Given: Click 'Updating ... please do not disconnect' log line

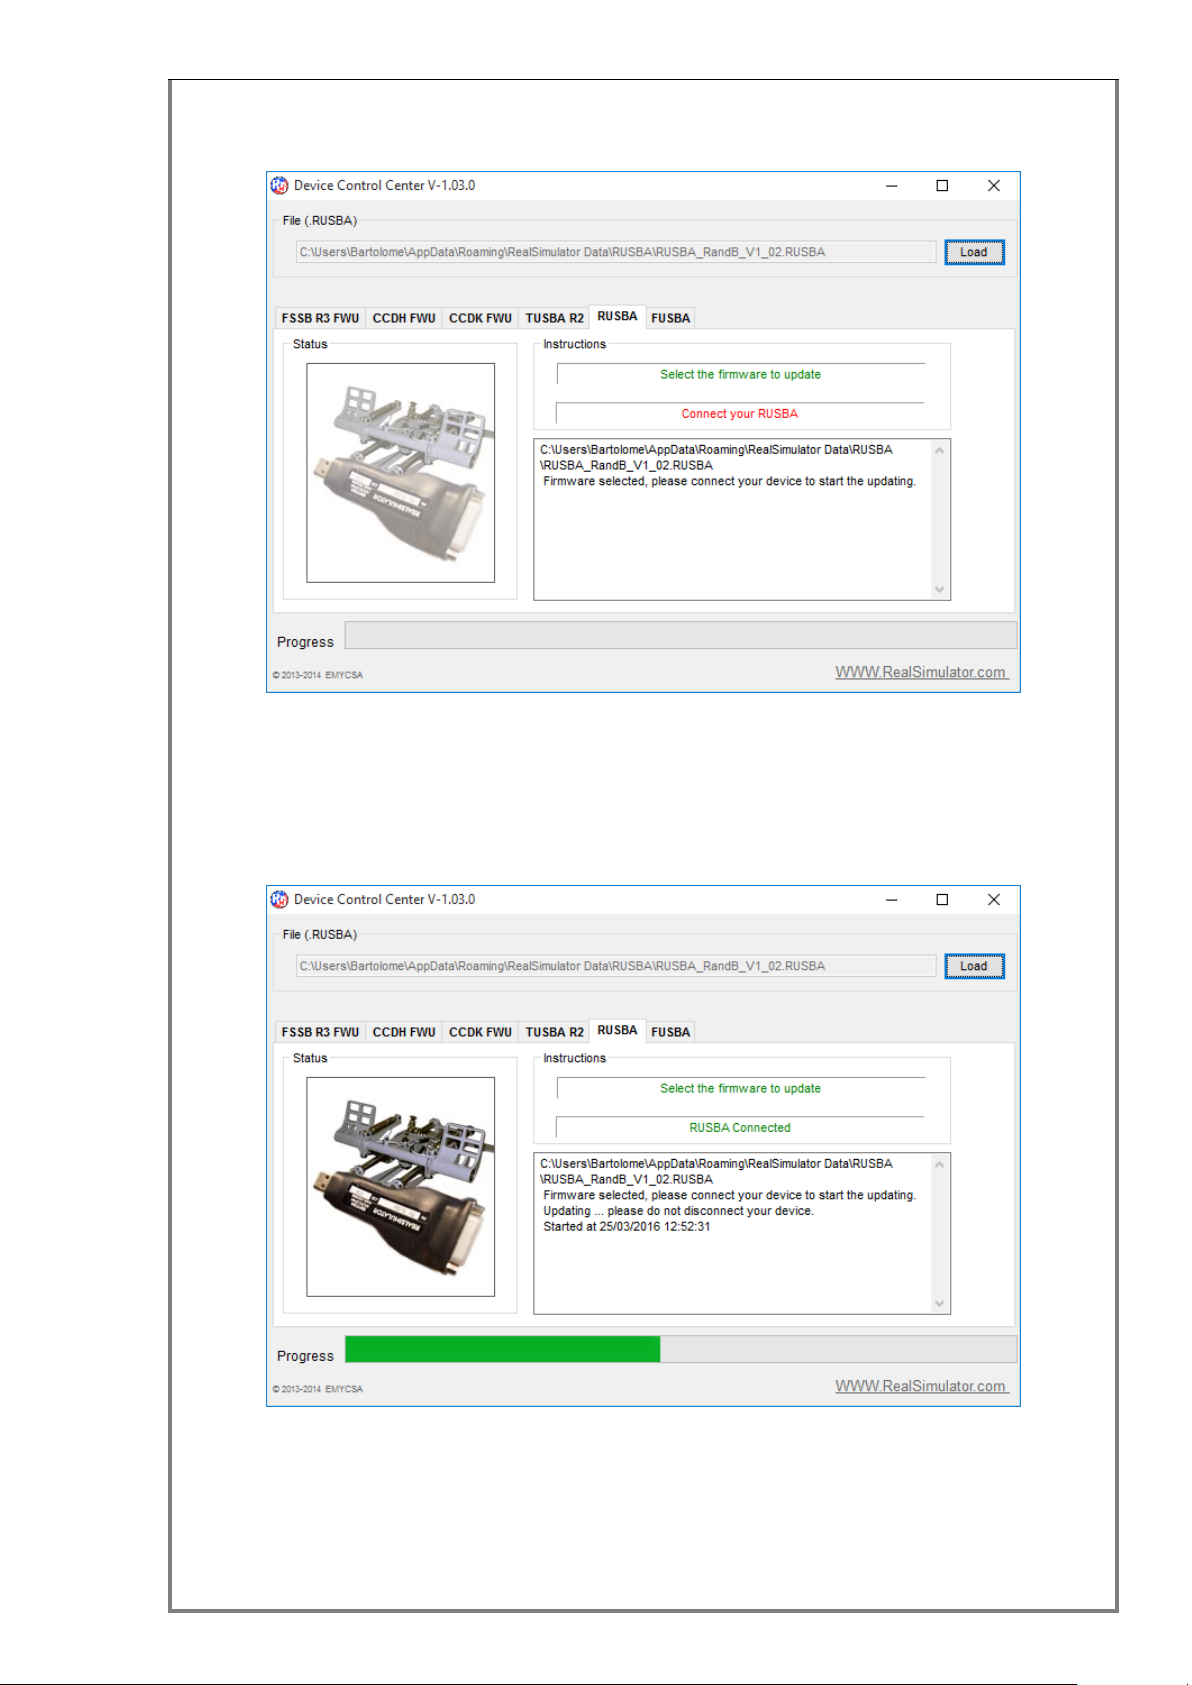Looking at the screenshot, I should pyautogui.click(x=679, y=1211).
